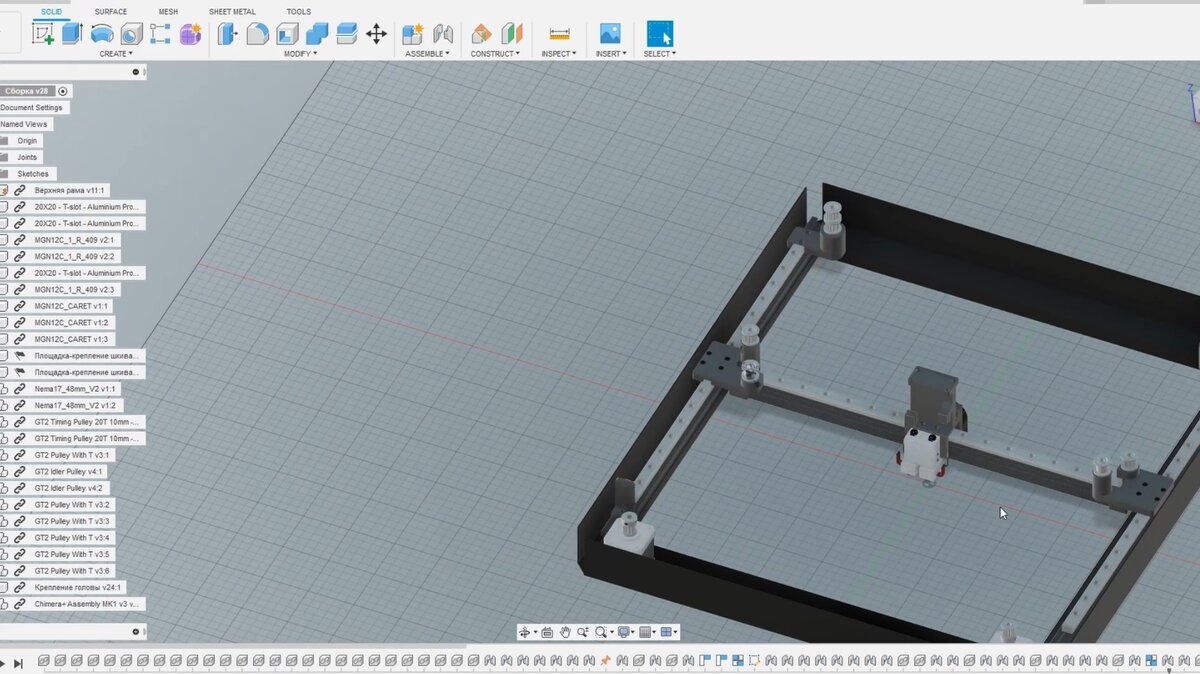Open the Orbit type dropdown arrow

pyautogui.click(x=535, y=632)
